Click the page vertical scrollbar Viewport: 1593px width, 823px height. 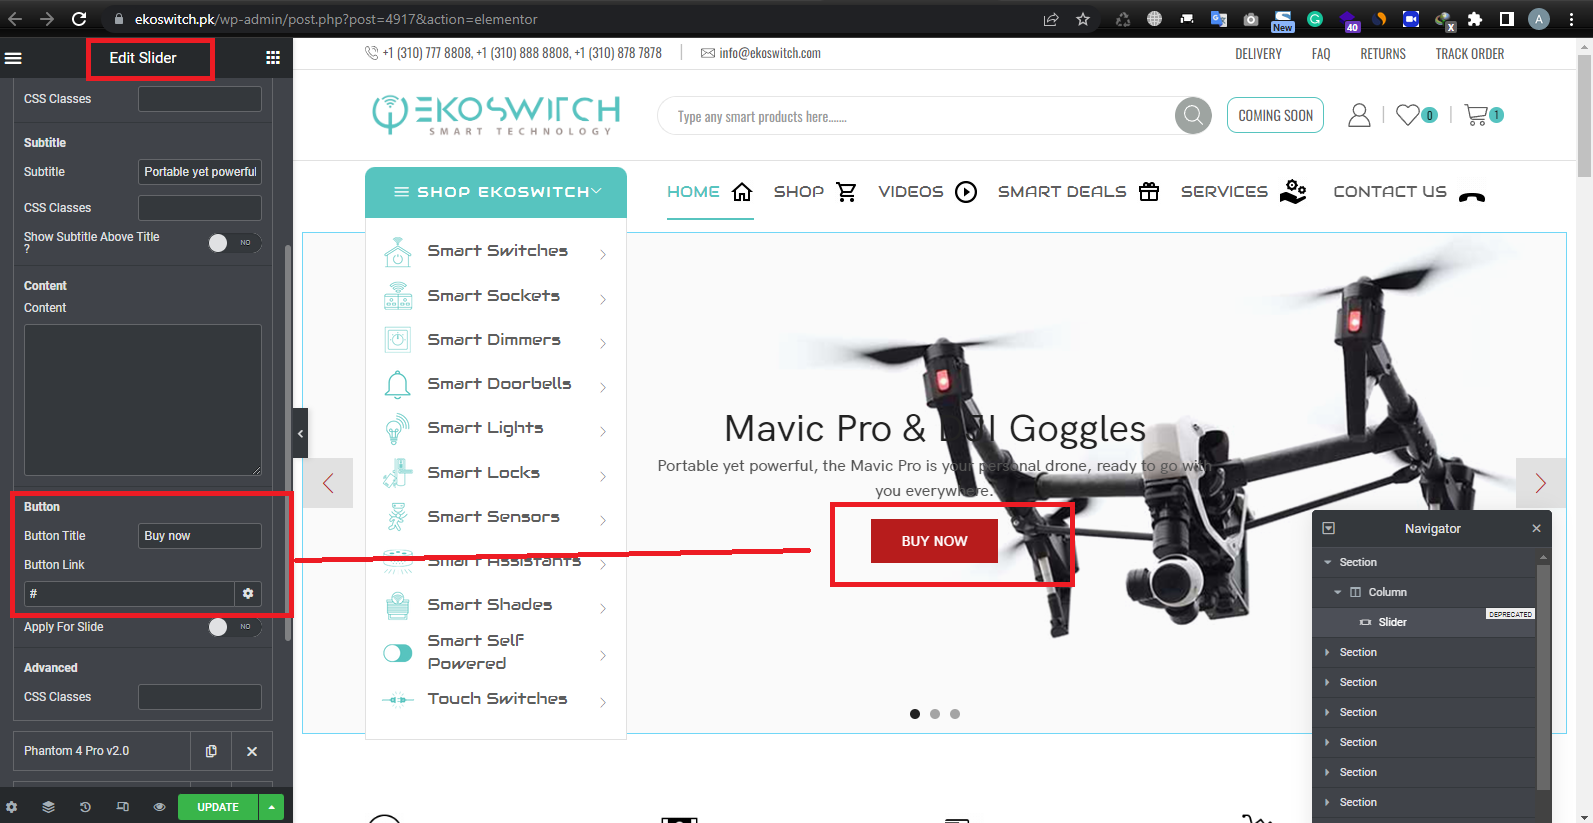(1584, 115)
